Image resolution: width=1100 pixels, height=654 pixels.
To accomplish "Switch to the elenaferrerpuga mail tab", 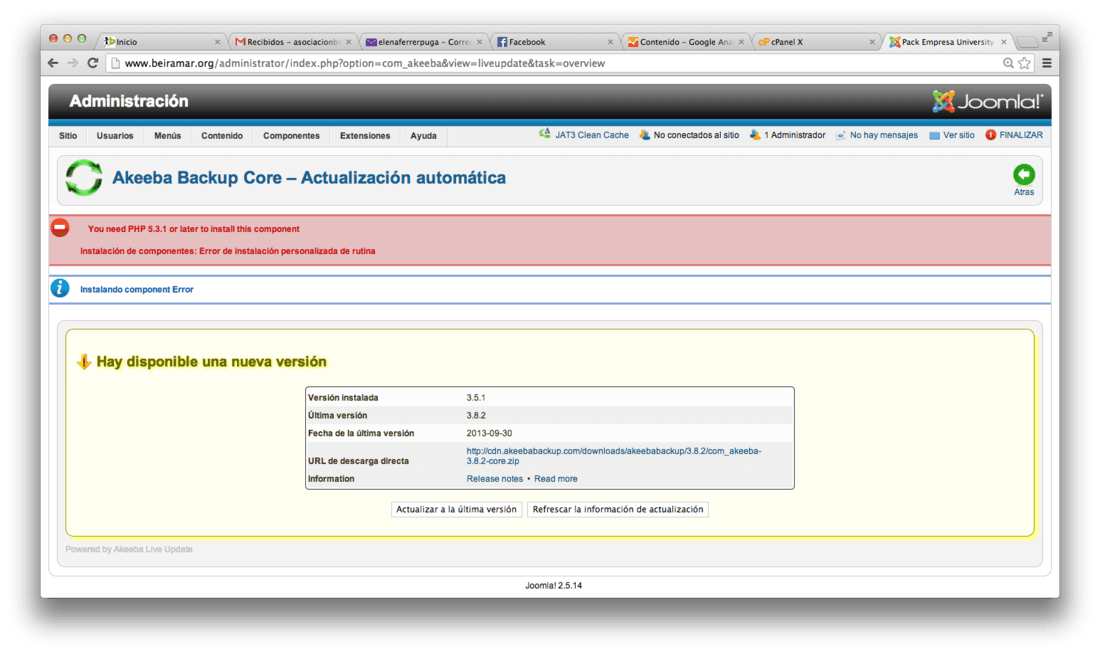I will 424,42.
